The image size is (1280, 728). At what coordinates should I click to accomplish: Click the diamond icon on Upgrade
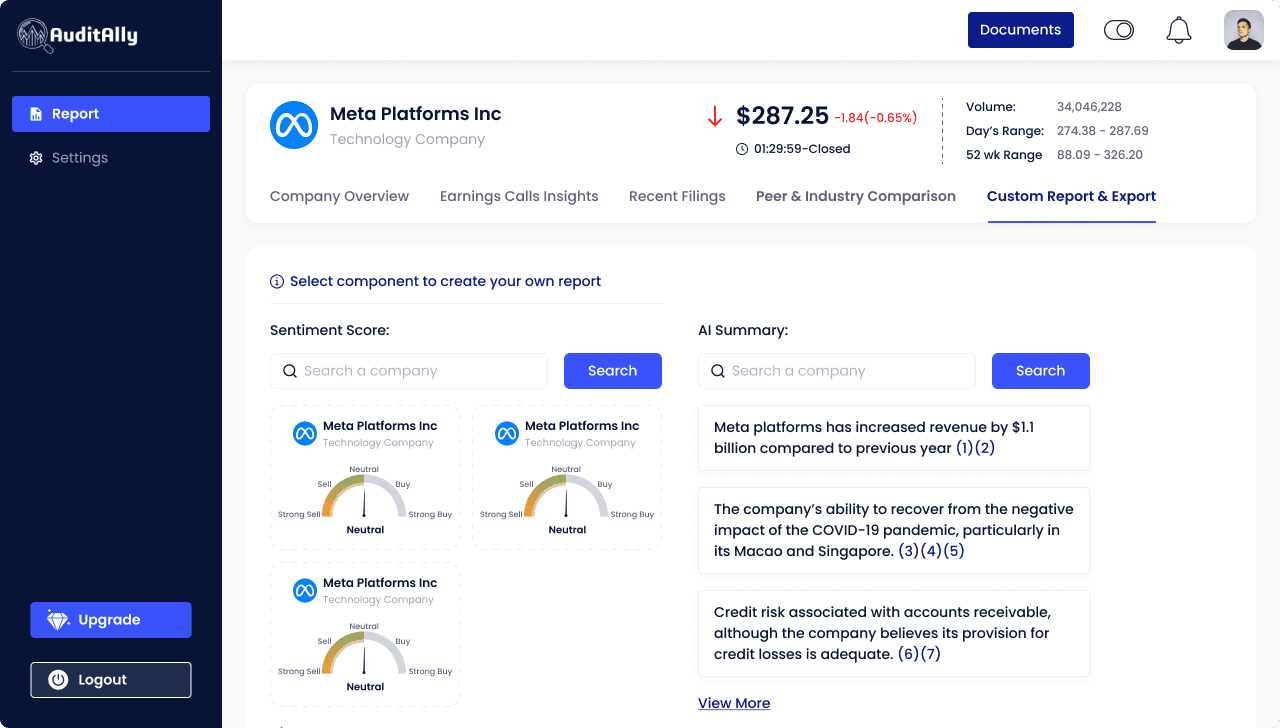58,620
